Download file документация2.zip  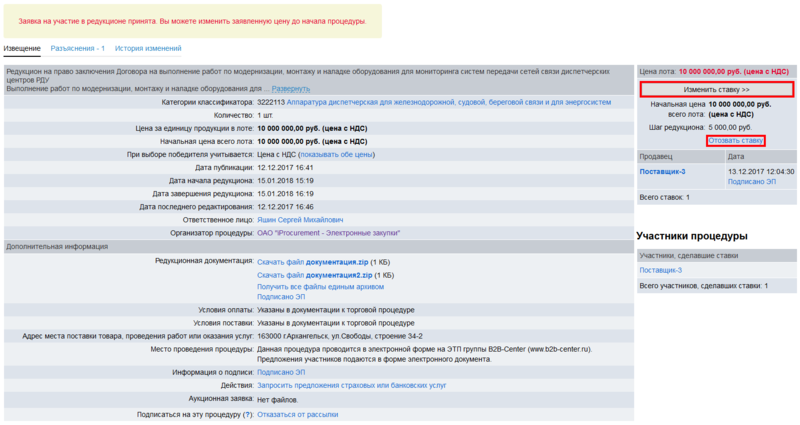[316, 274]
